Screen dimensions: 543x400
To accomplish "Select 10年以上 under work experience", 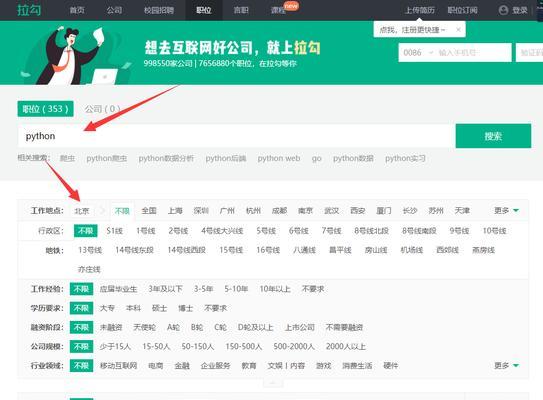I will coord(275,289).
